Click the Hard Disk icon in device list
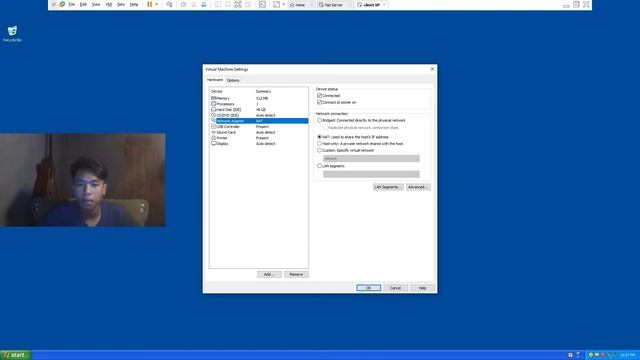Screen dimensions: 640x360 [213, 110]
